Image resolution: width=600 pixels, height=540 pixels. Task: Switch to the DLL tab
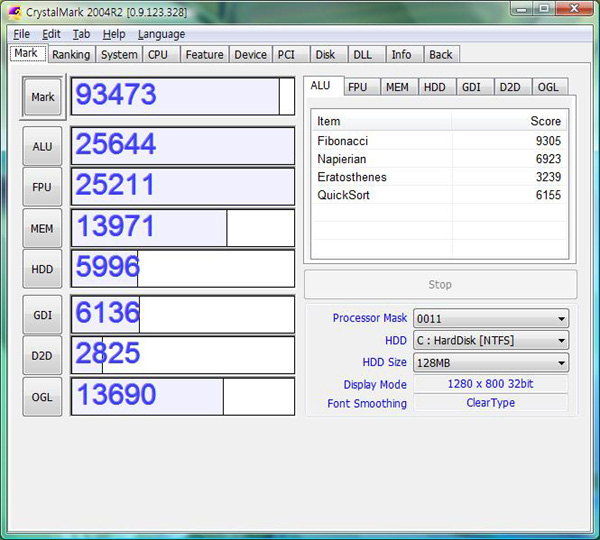click(367, 55)
